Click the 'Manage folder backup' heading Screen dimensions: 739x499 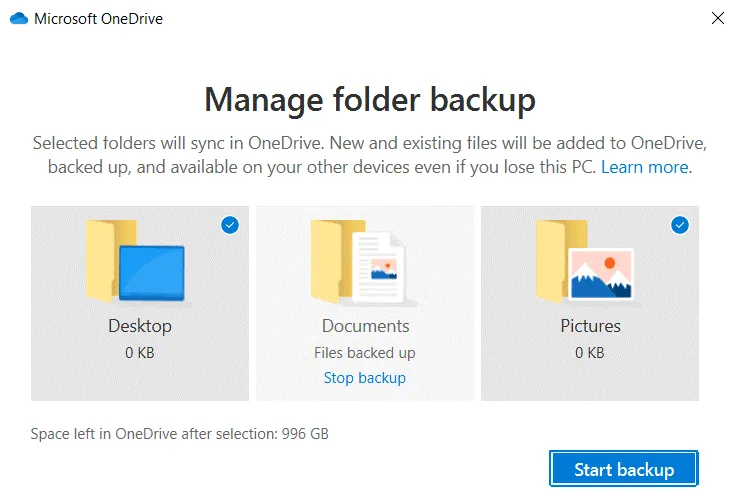coord(369,100)
